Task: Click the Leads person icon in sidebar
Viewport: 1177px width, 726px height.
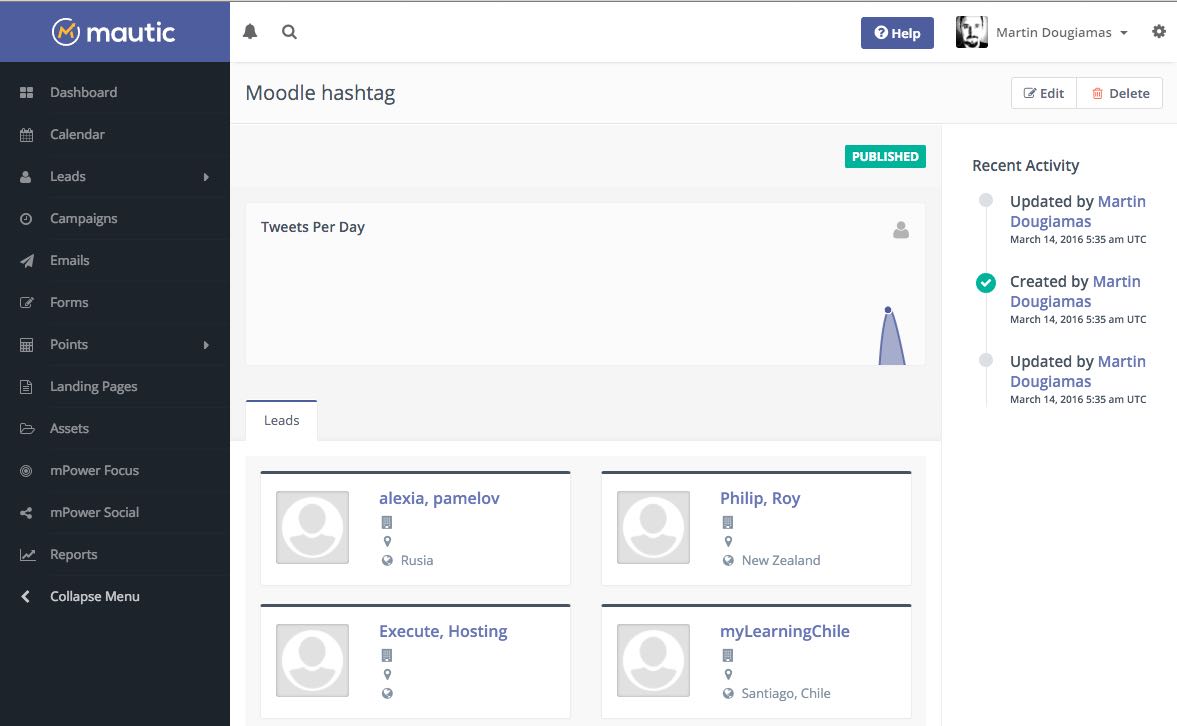Action: click(x=26, y=176)
